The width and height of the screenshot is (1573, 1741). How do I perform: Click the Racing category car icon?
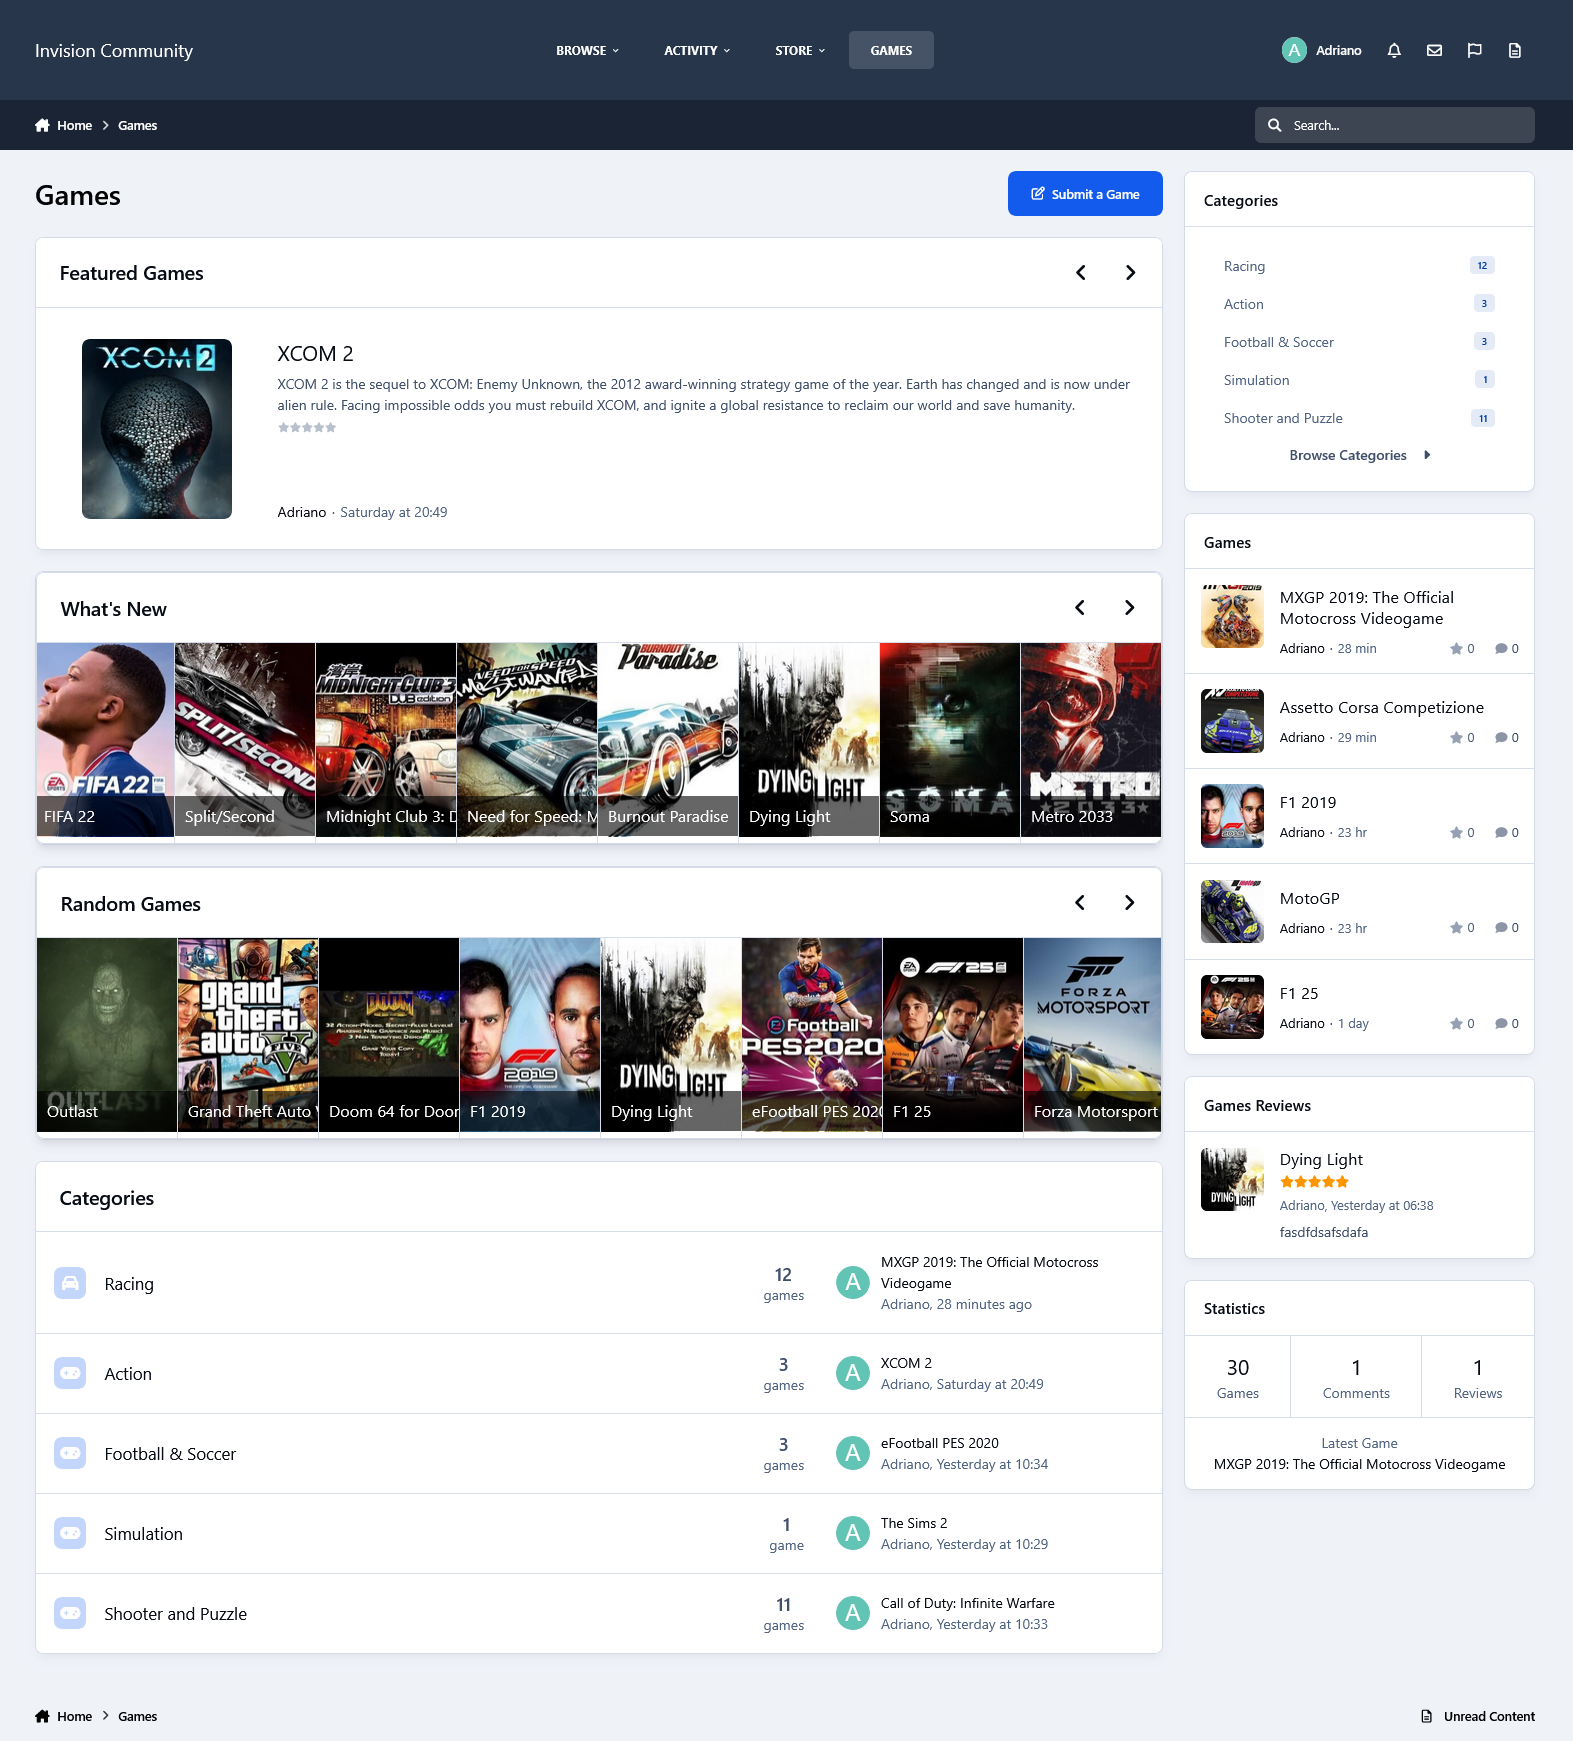pyautogui.click(x=70, y=1283)
